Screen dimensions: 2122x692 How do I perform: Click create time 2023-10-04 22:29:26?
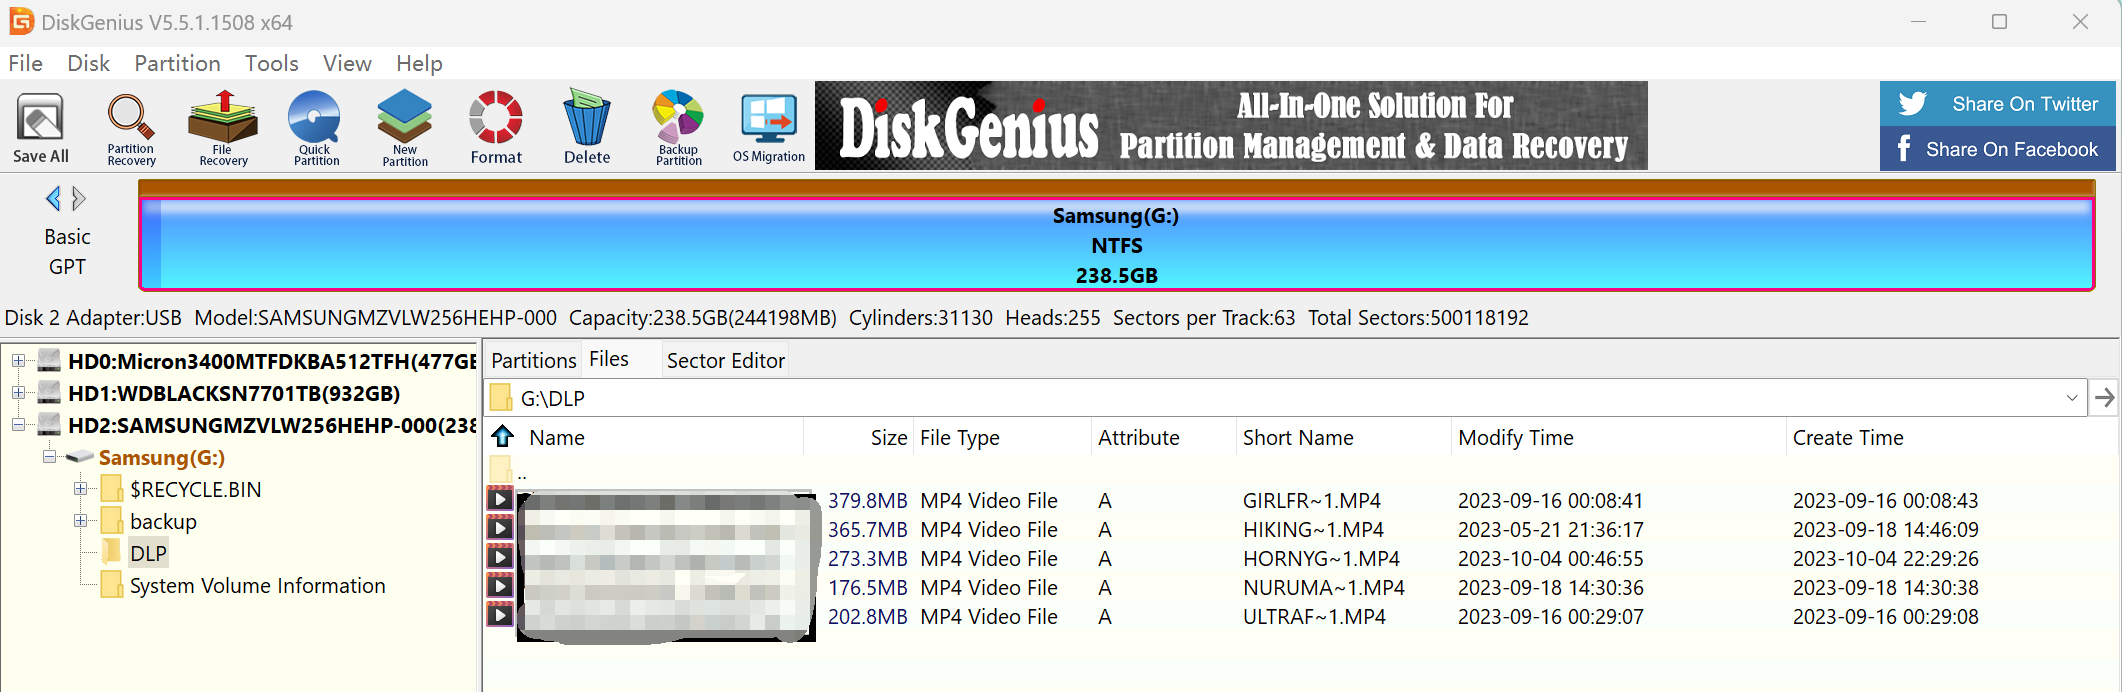(x=1885, y=558)
